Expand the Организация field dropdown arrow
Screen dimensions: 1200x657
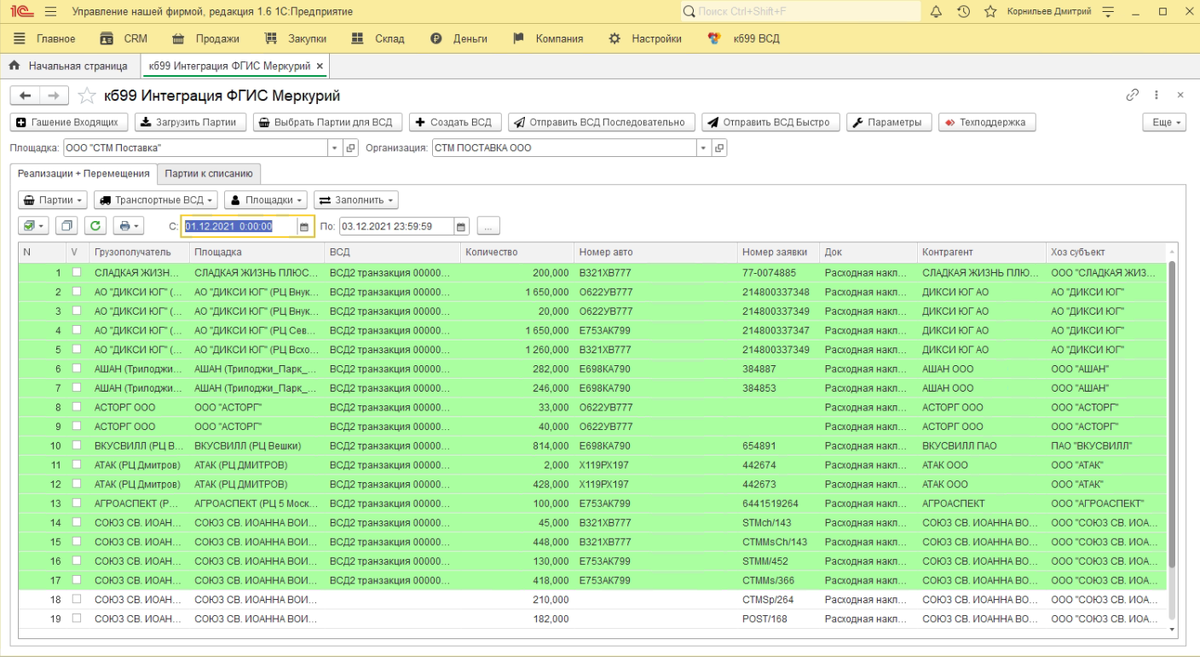coord(704,148)
